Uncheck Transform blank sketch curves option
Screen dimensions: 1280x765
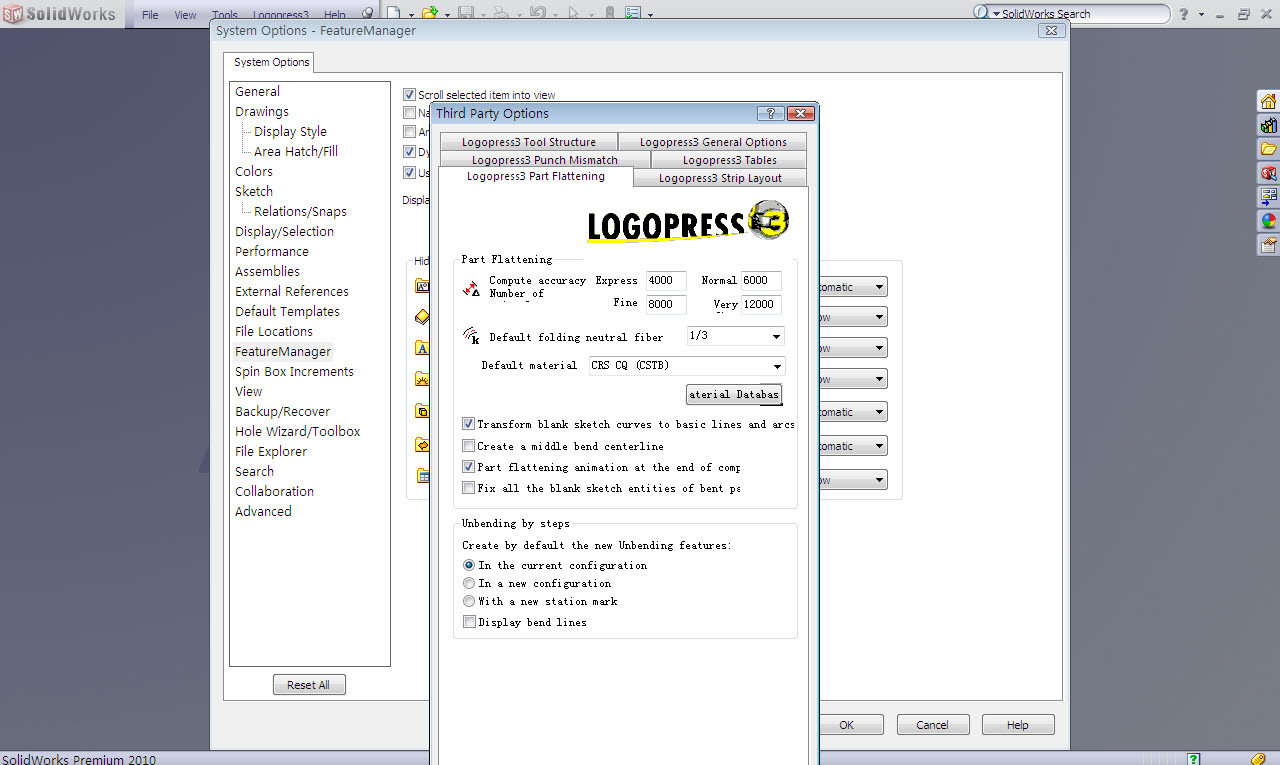468,425
